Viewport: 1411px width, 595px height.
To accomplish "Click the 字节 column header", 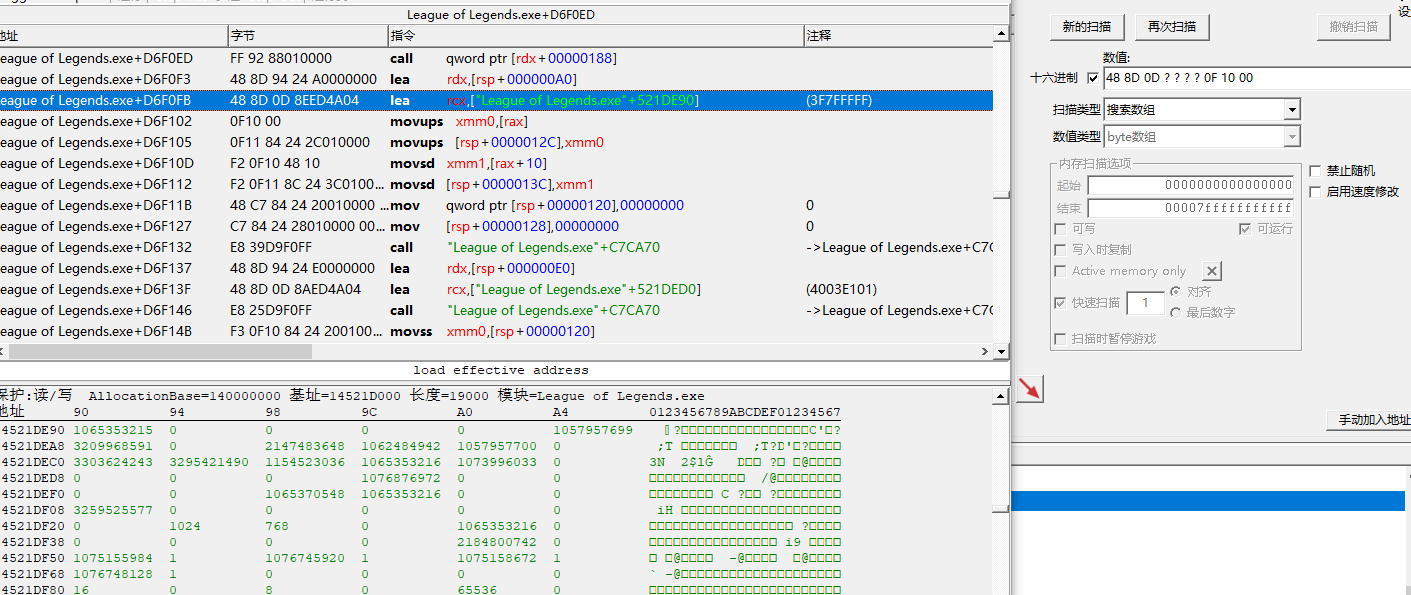I will click(x=307, y=36).
